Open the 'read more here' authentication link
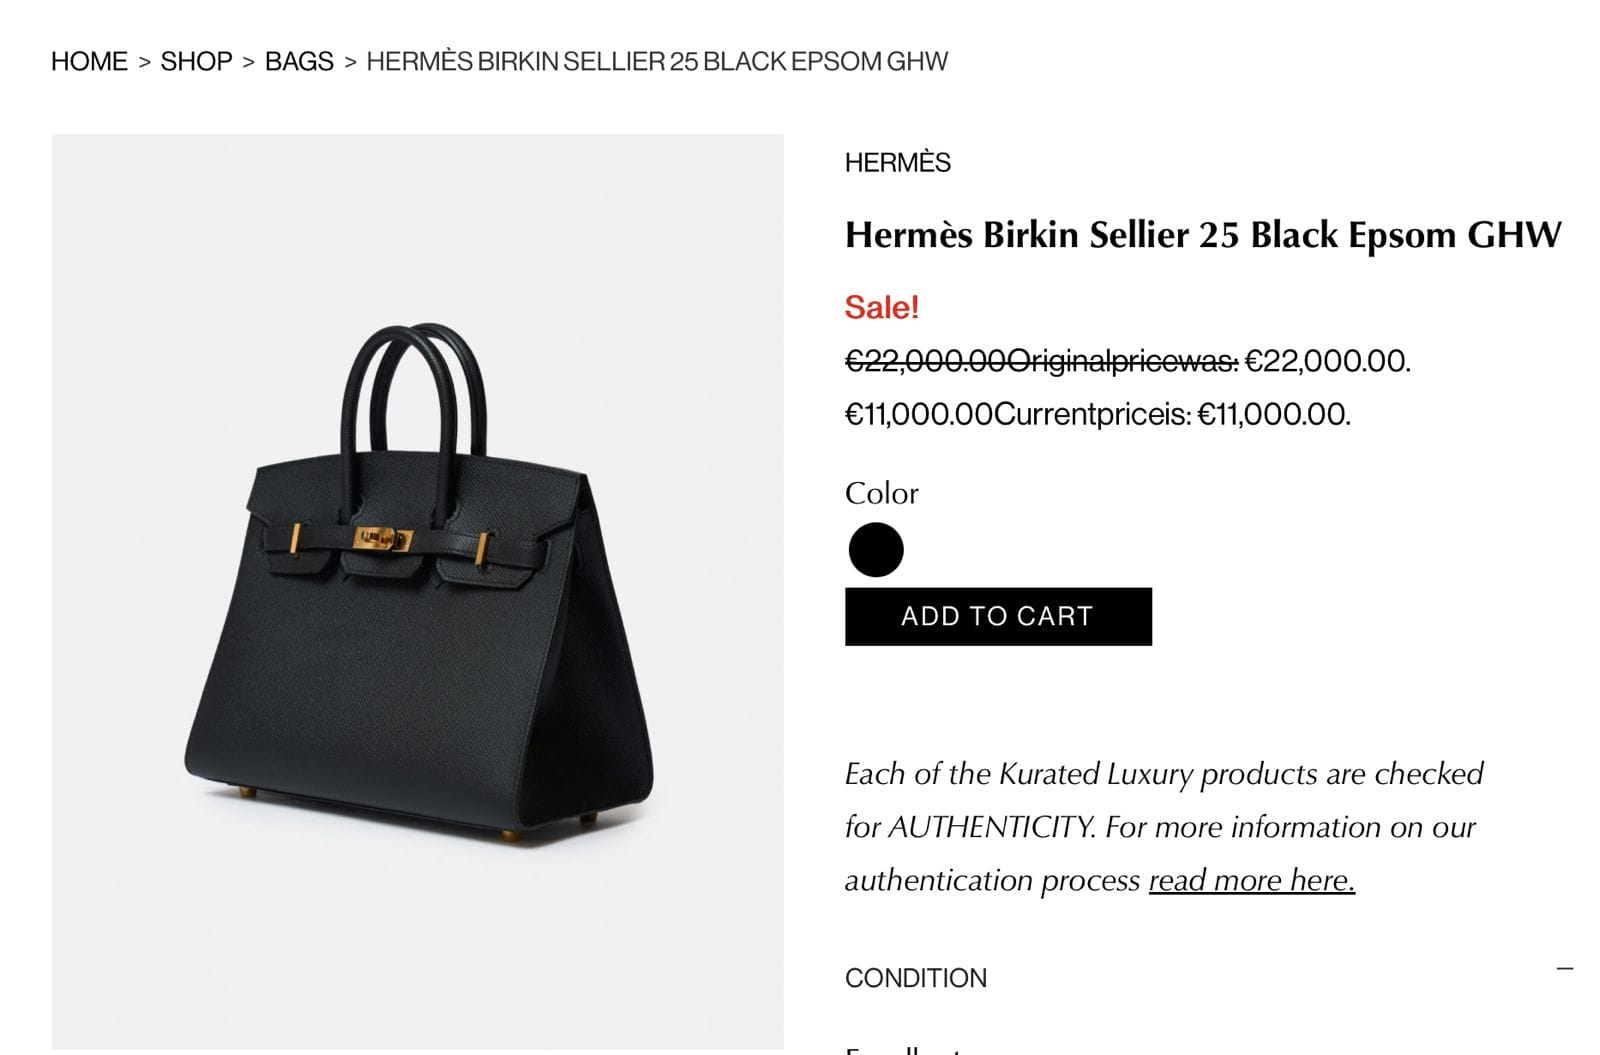 pos(1251,880)
